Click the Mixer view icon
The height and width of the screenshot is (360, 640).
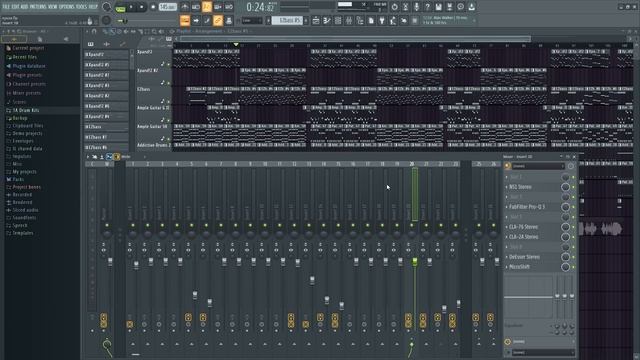(x=349, y=20)
